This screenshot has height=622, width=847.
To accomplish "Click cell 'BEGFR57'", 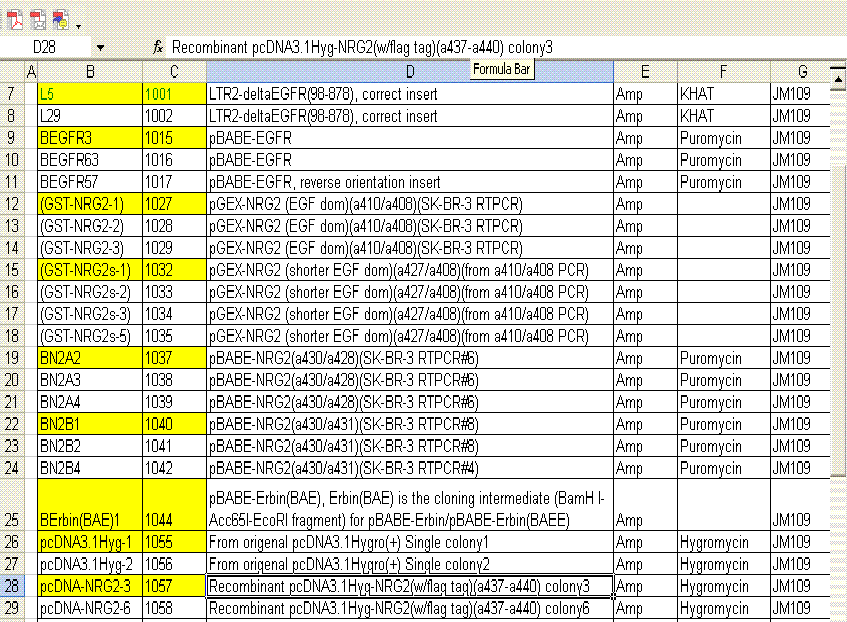I will 90,182.
